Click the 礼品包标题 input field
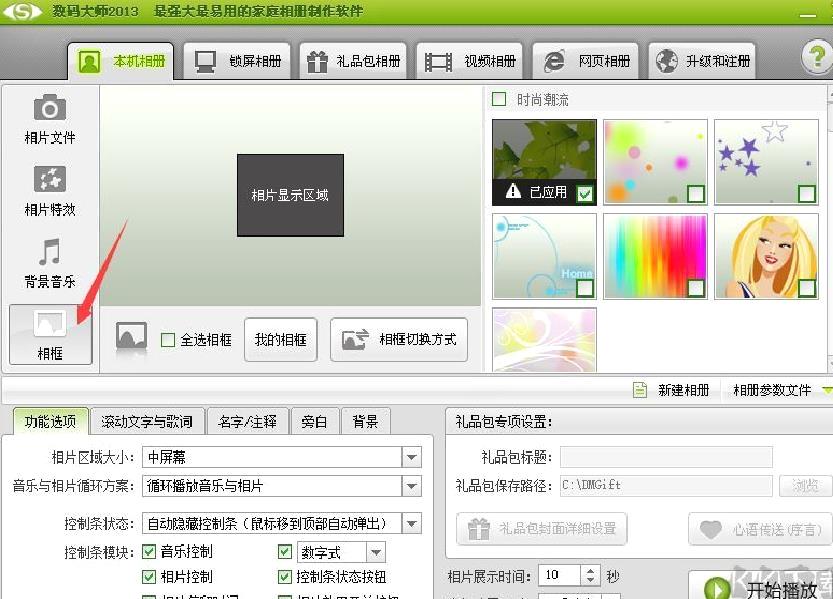Image resolution: width=833 pixels, height=599 pixels. coord(666,457)
